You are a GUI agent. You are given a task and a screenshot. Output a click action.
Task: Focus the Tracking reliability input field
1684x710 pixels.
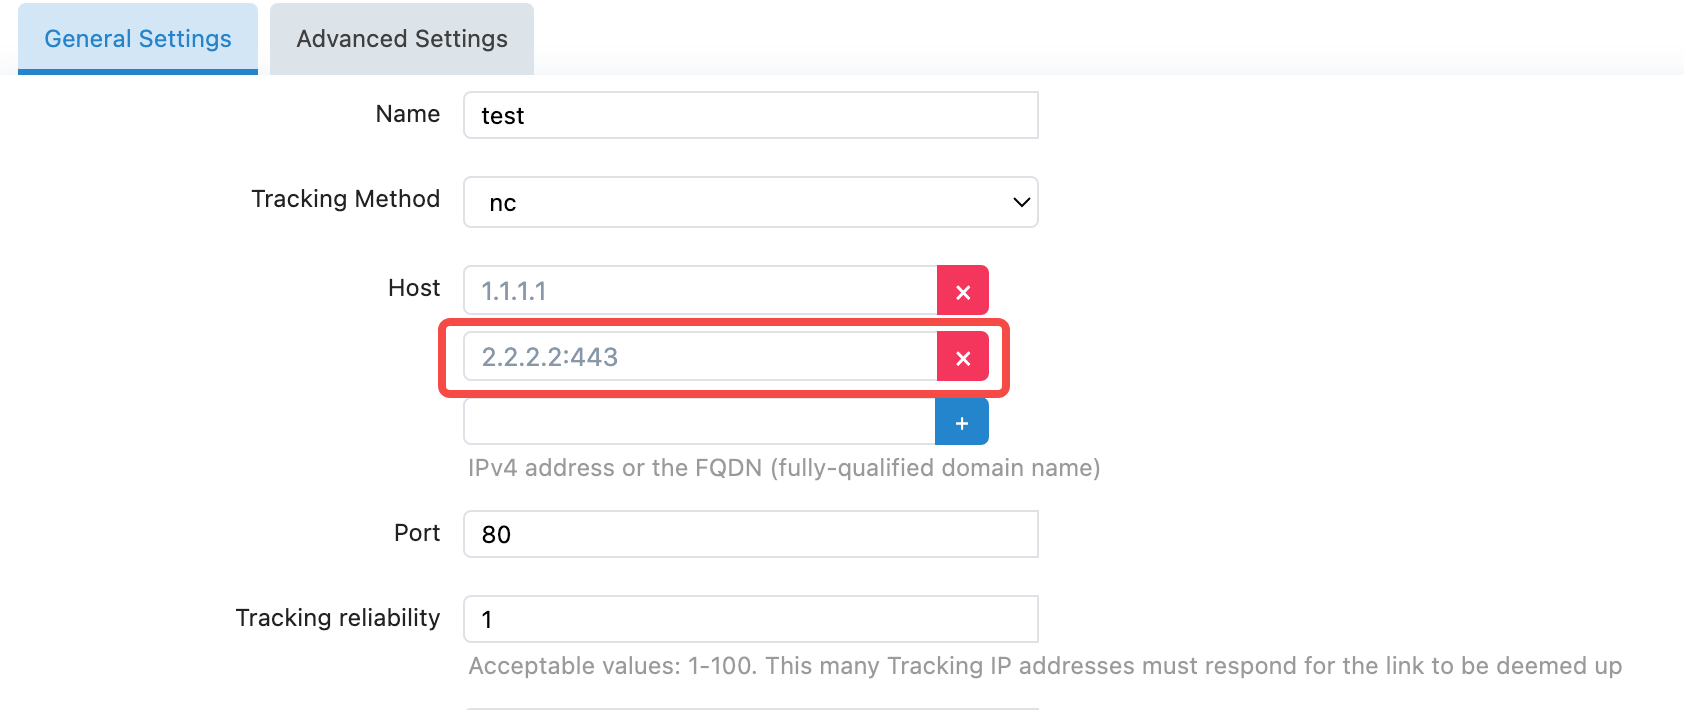pyautogui.click(x=750, y=619)
